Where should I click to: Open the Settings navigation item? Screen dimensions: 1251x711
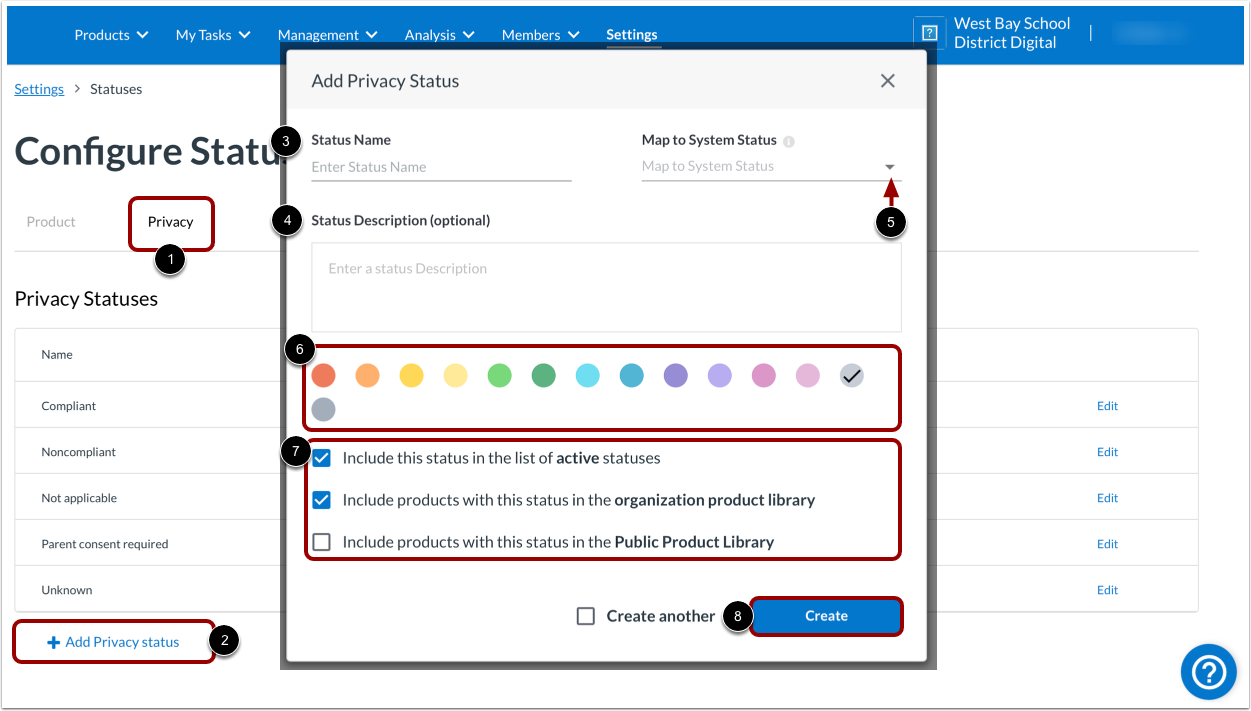(x=632, y=34)
